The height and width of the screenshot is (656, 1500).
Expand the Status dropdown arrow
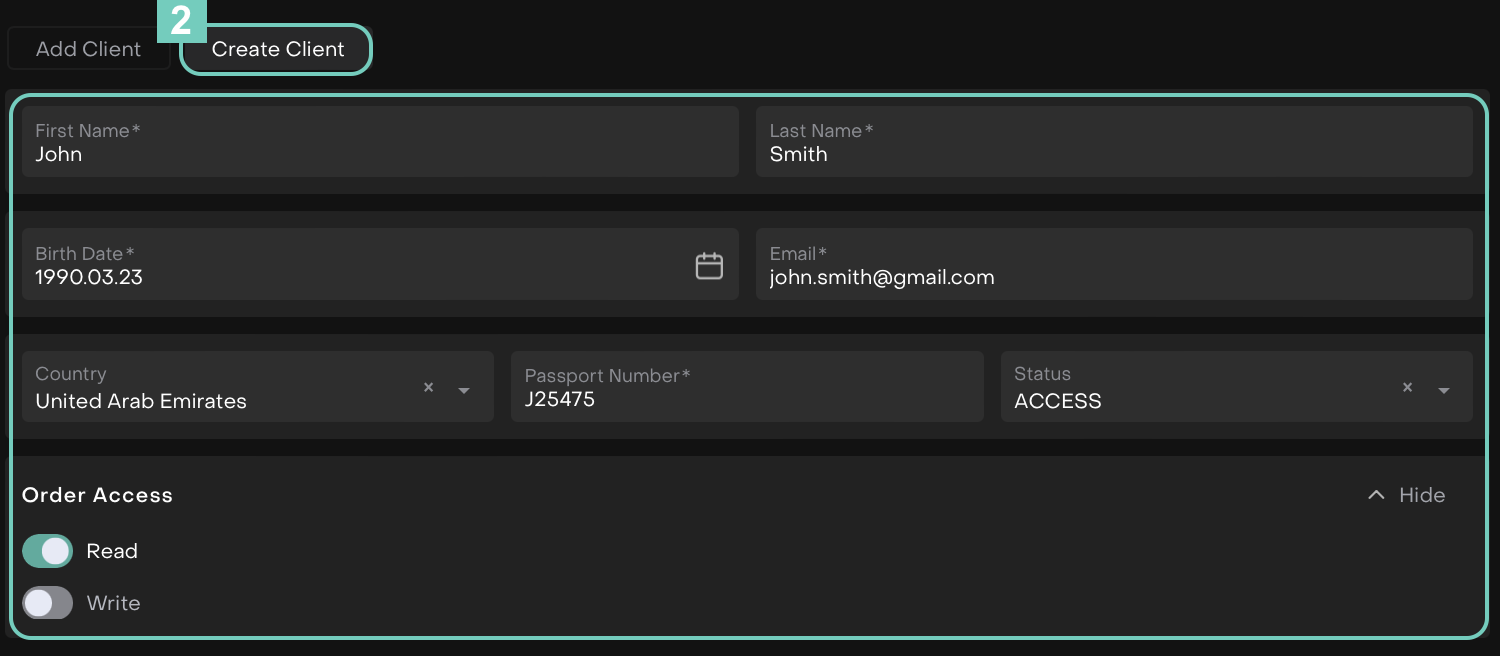coord(1444,390)
